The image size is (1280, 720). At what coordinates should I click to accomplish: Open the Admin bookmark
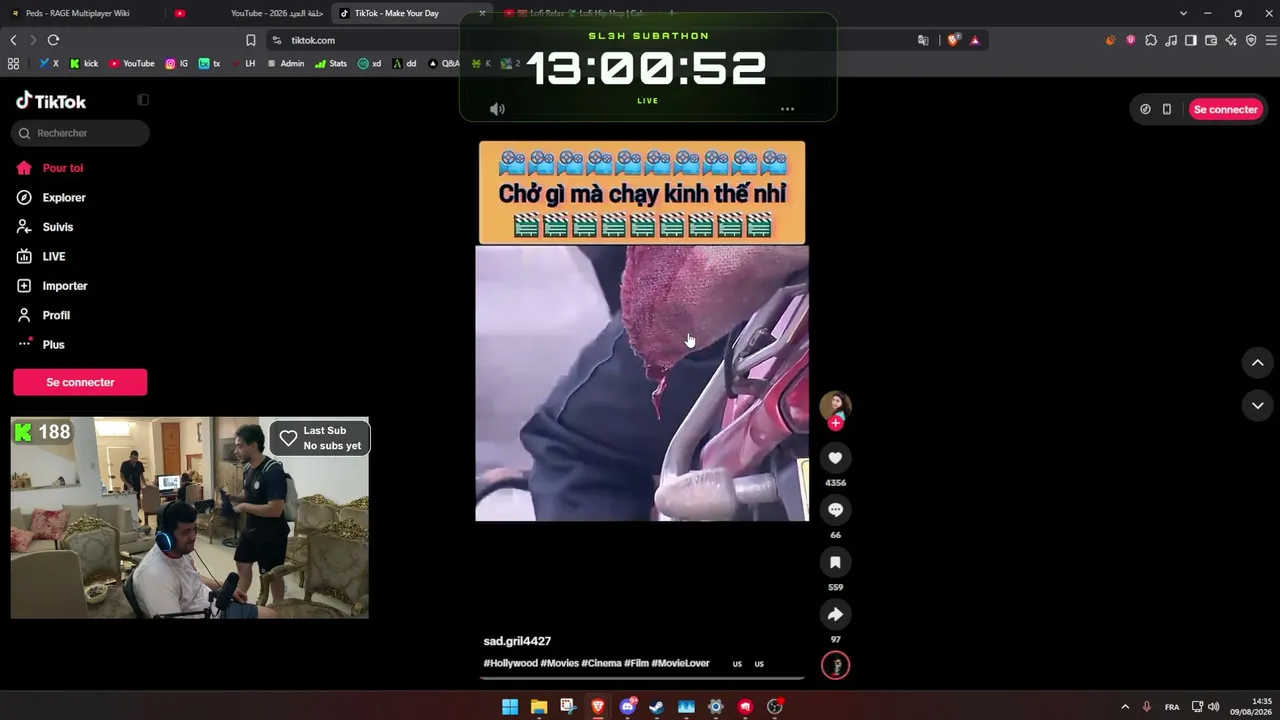click(x=285, y=63)
